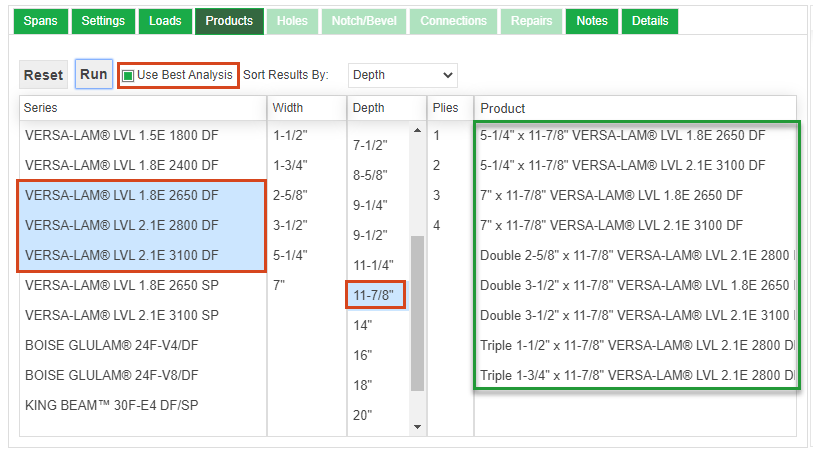This screenshot has width=813, height=452.
Task: Select series VERSA-LAM LVL 2.1E 2800 DF
Action: pos(143,225)
